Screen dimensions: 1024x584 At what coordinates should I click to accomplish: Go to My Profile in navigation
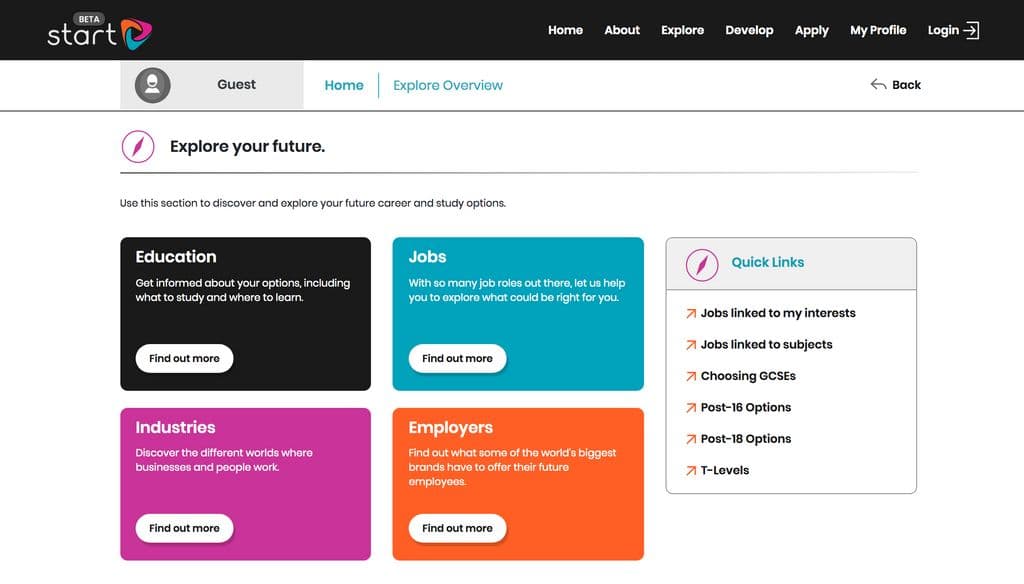pyautogui.click(x=878, y=30)
